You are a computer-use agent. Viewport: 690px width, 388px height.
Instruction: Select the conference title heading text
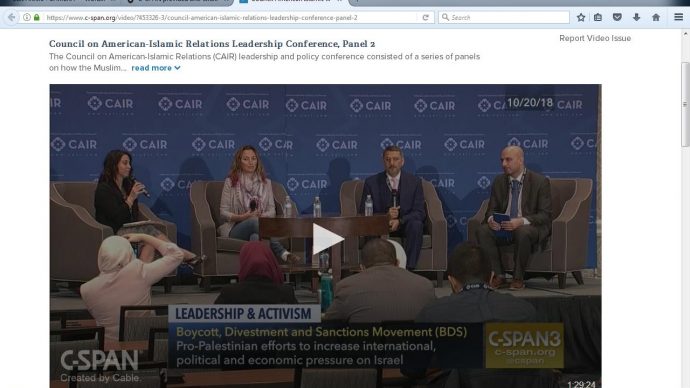tap(212, 44)
